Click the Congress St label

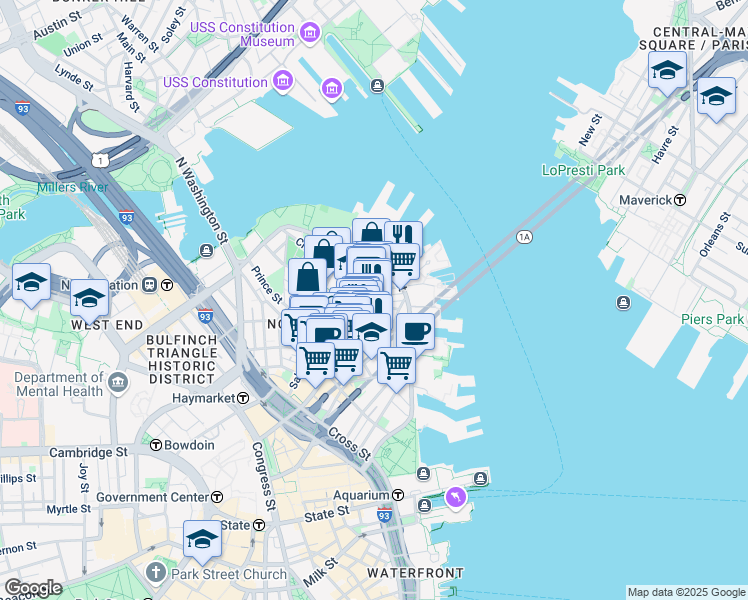coord(264,476)
